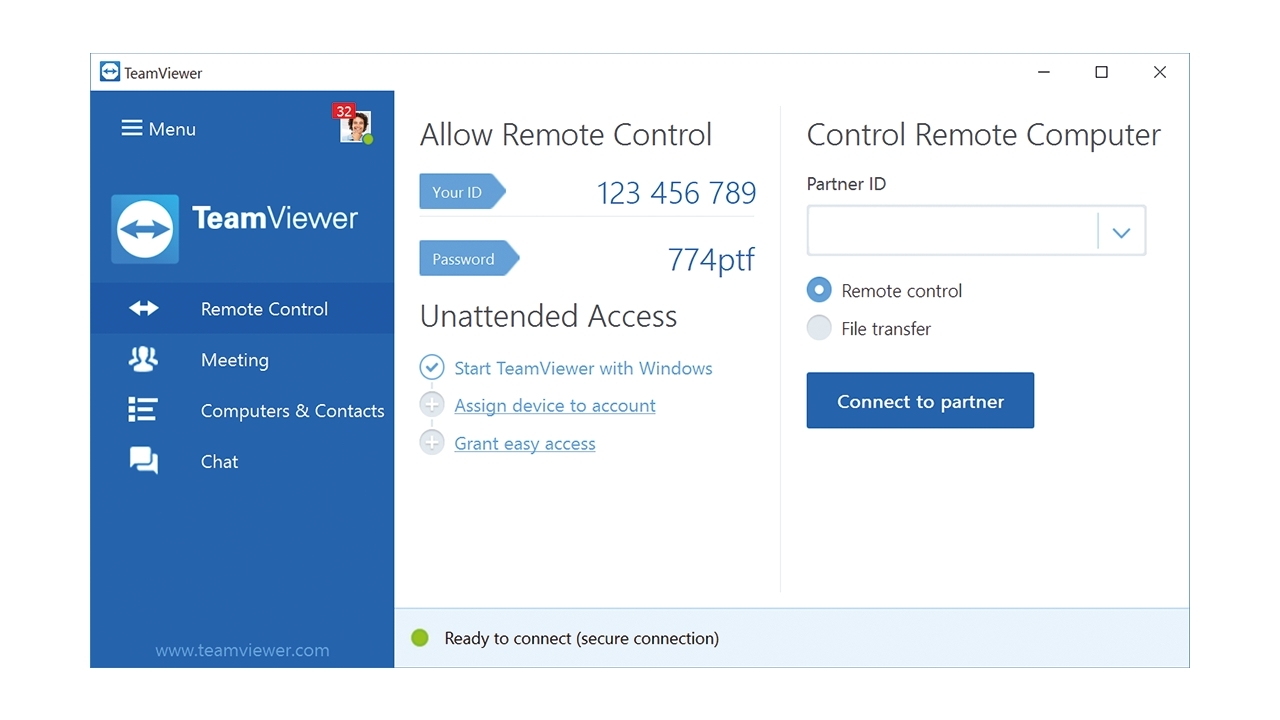Switch to the Meeting section

tap(235, 360)
